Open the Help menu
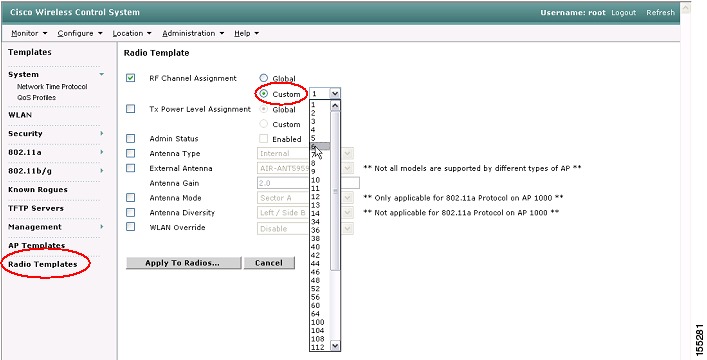 [x=246, y=33]
